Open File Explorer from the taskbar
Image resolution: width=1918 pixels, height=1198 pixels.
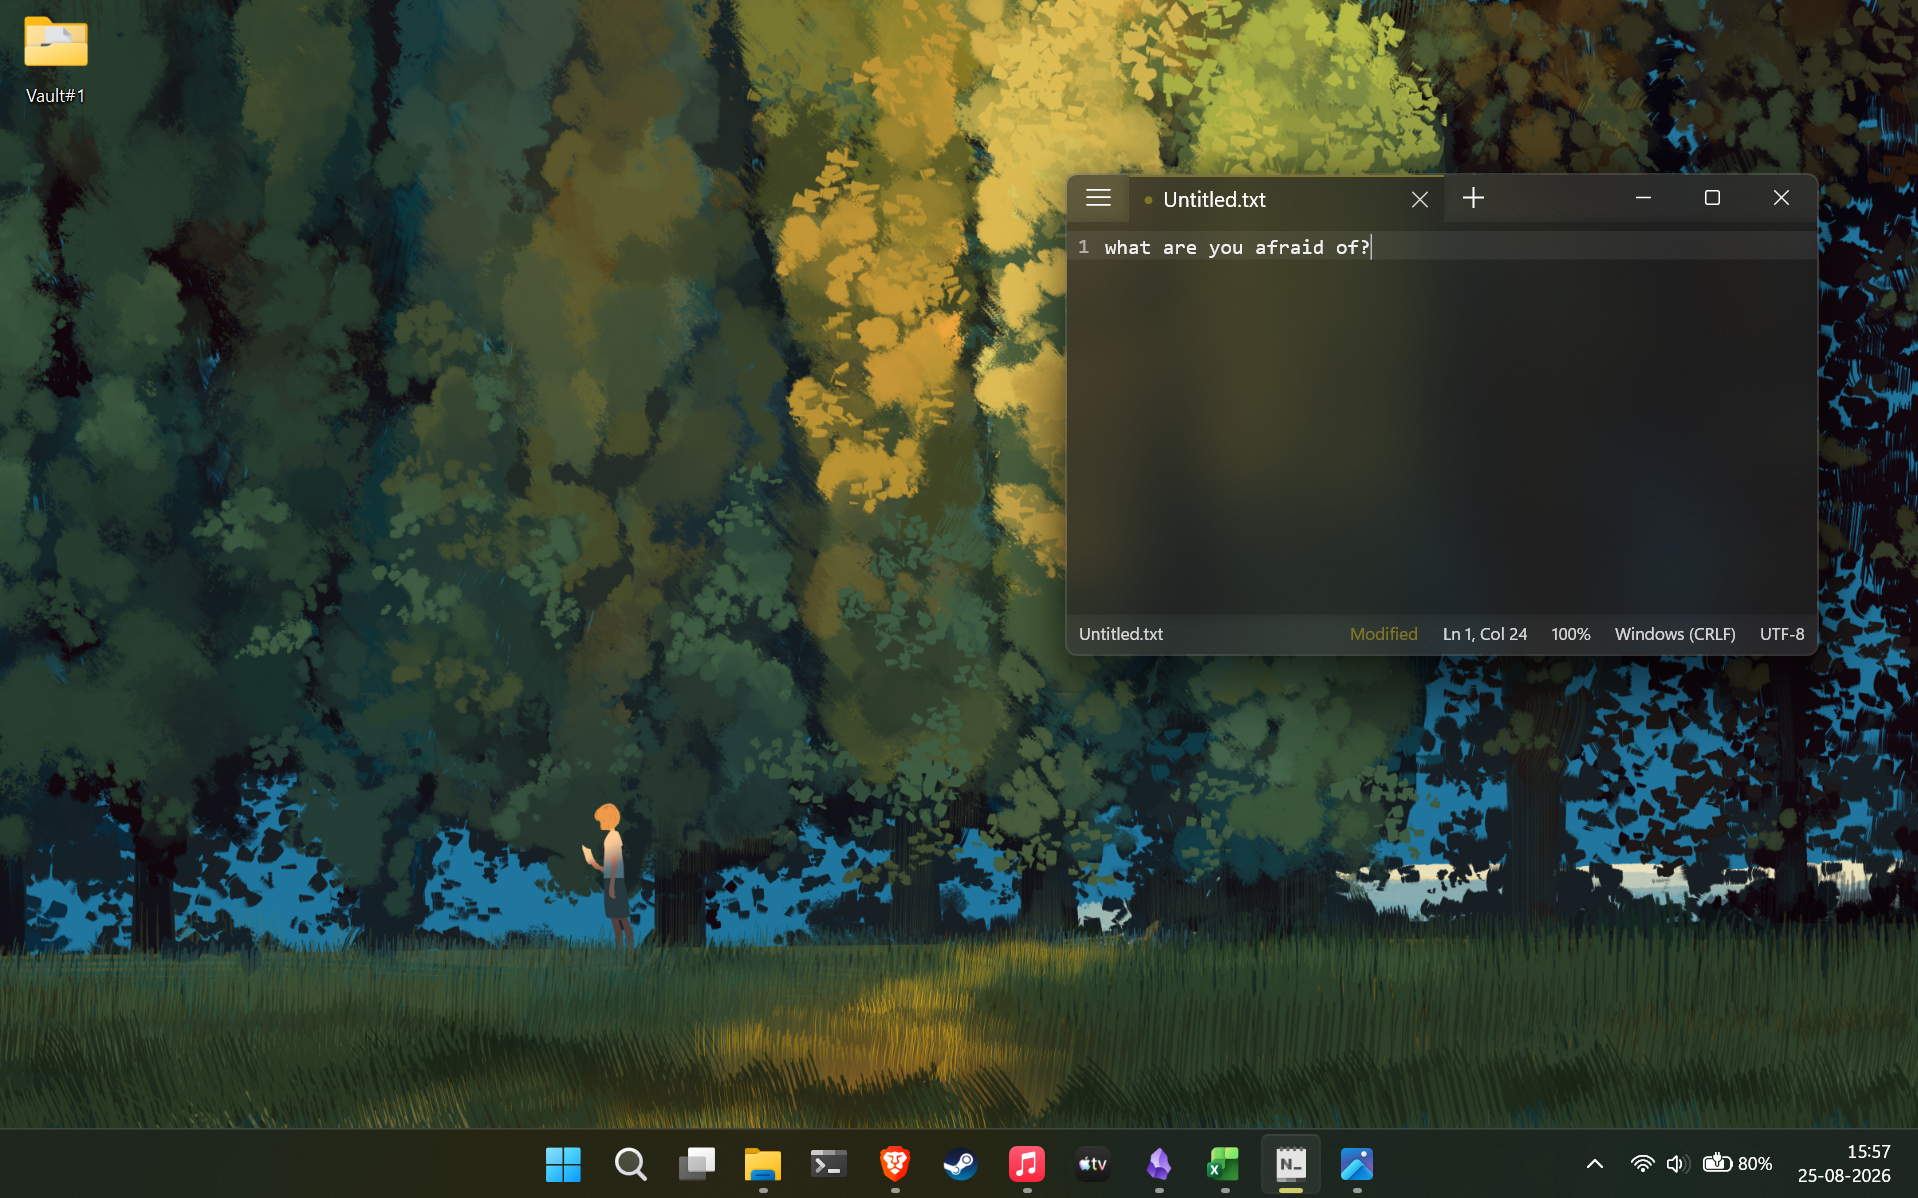(762, 1164)
